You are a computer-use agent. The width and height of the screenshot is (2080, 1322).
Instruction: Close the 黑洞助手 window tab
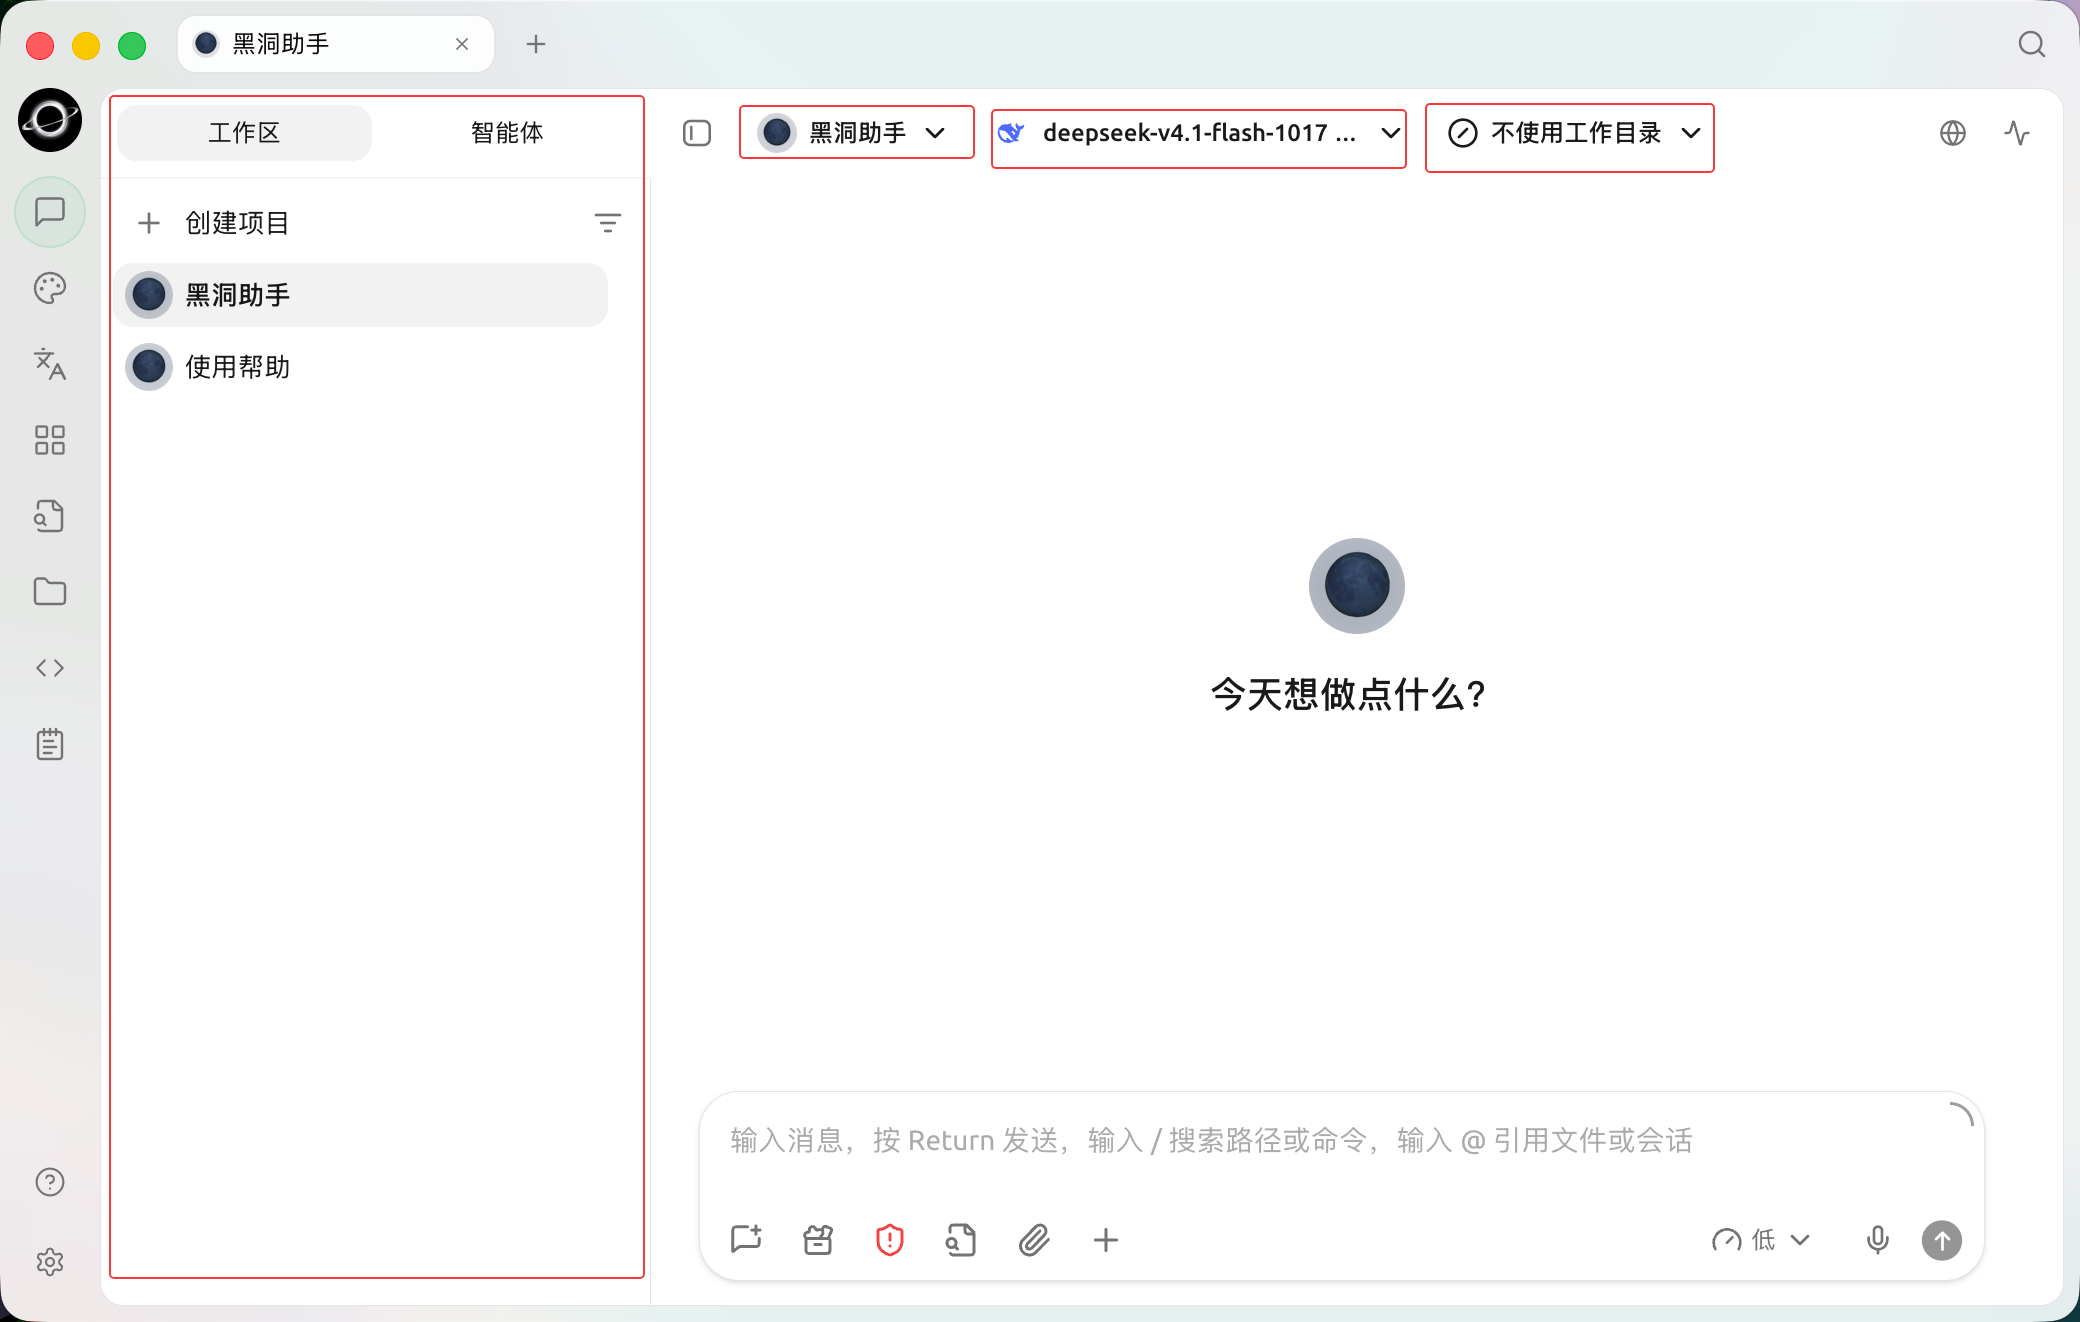click(x=462, y=44)
